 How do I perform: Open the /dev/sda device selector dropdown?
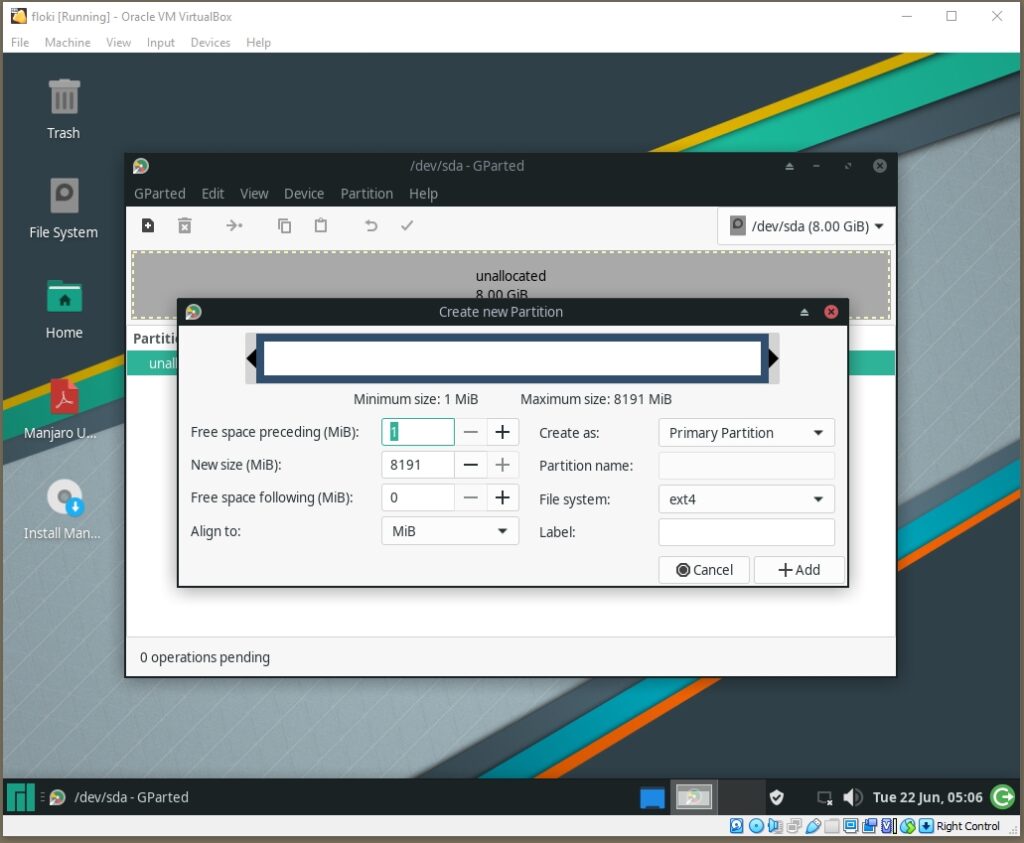[x=807, y=226]
